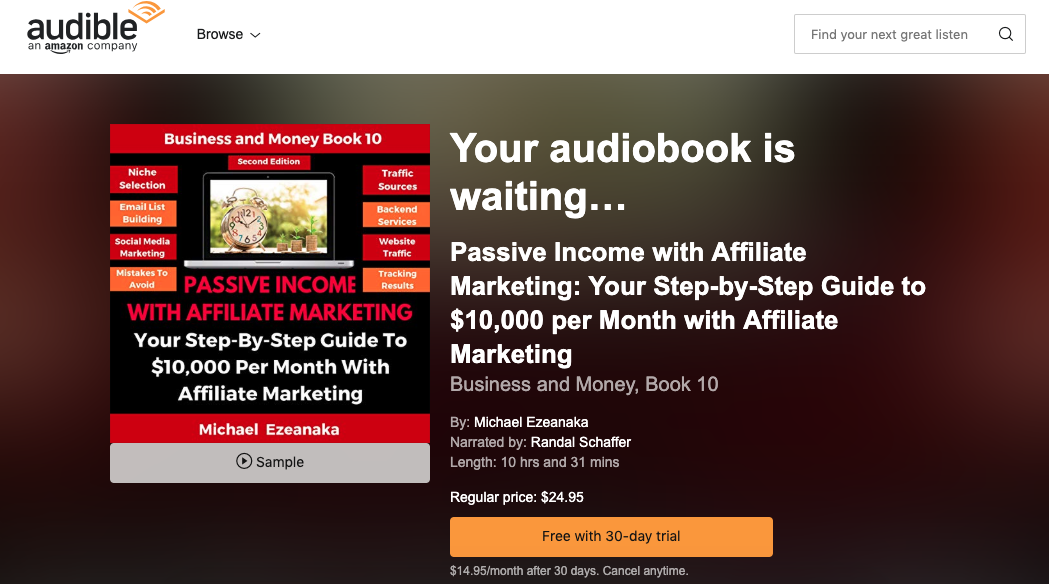Open narrator Randal Schaffer link
The height and width of the screenshot is (584, 1049).
581,442
